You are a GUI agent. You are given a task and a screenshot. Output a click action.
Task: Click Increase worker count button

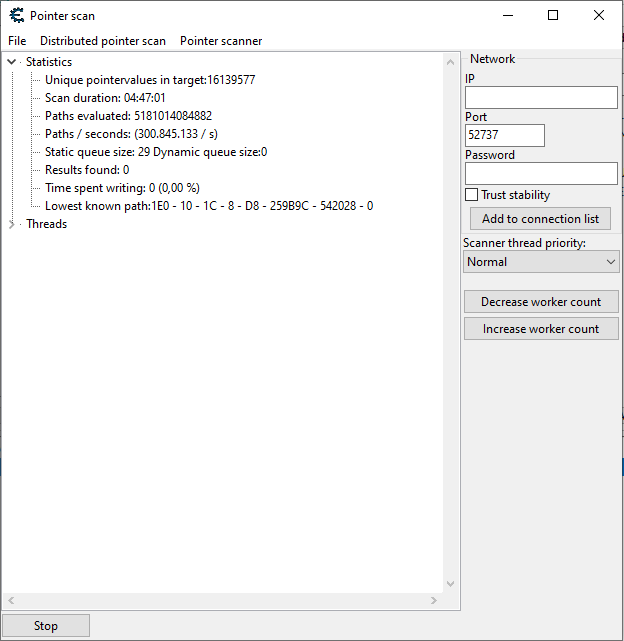[541, 329]
